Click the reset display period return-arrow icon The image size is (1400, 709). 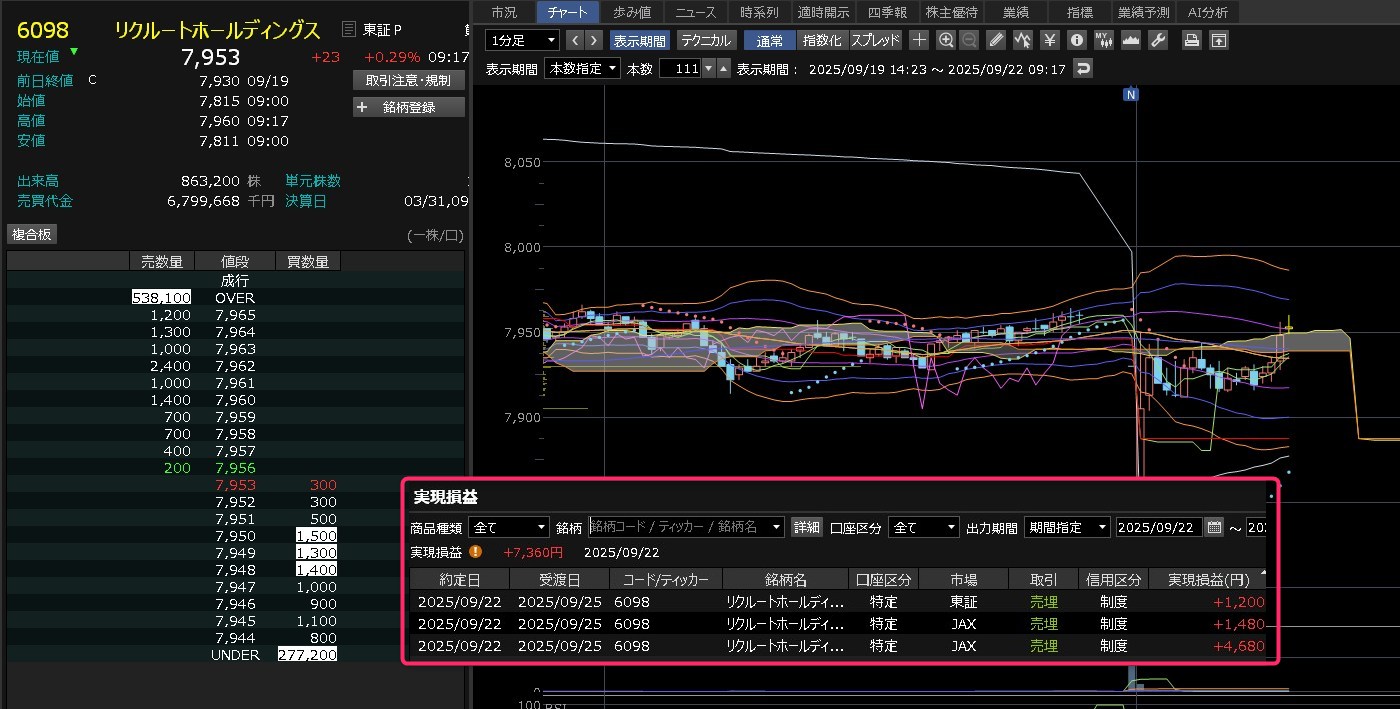[x=1082, y=69]
